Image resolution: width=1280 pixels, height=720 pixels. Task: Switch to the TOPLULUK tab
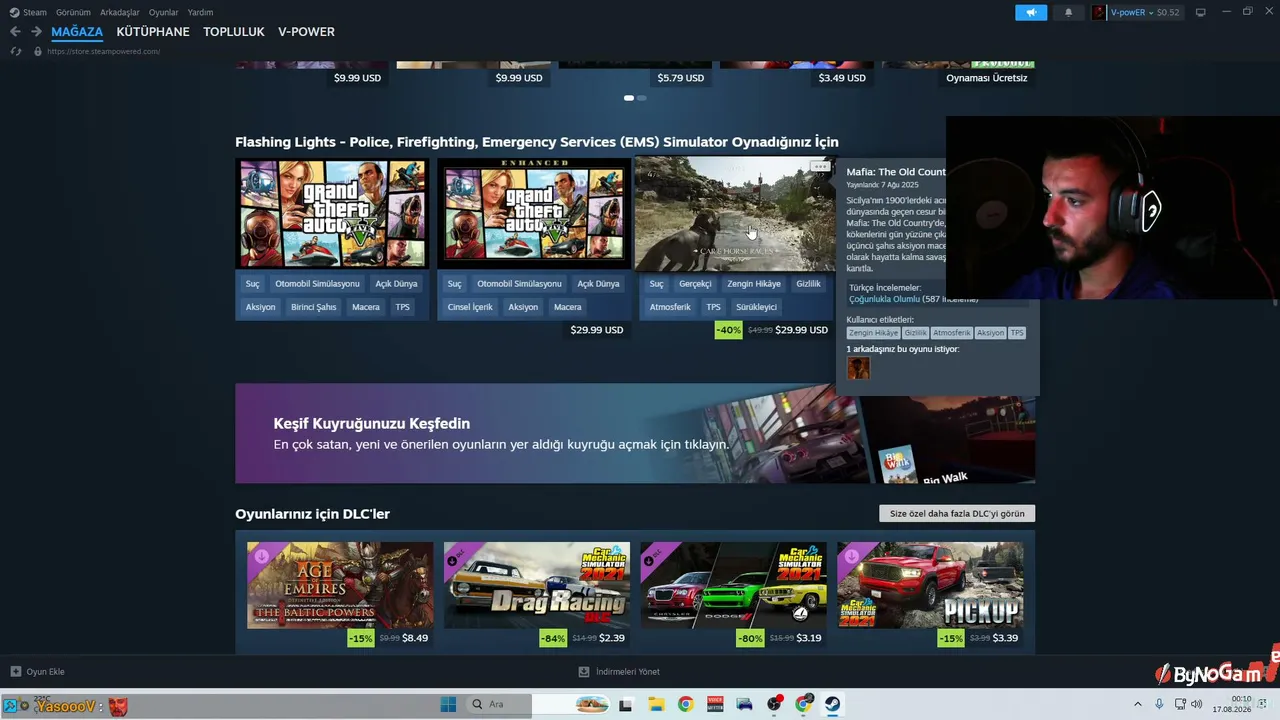point(234,32)
